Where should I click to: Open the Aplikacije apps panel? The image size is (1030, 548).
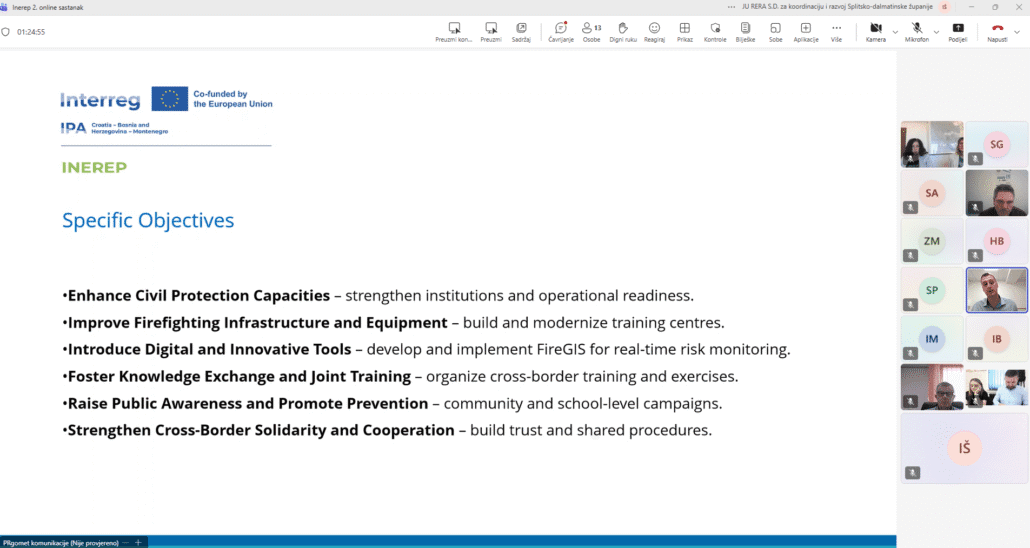point(806,31)
